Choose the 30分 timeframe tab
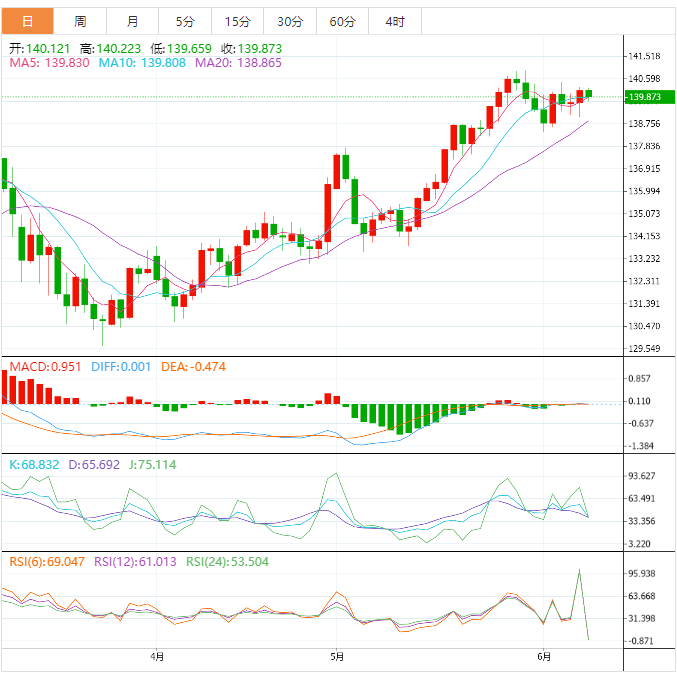This screenshot has width=677, height=680. coord(290,21)
